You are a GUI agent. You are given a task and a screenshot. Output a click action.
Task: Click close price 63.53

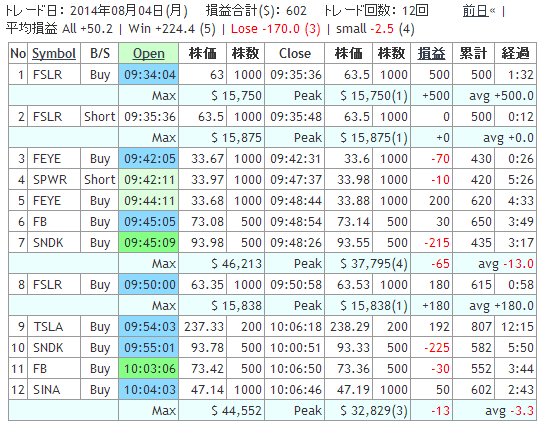353,285
